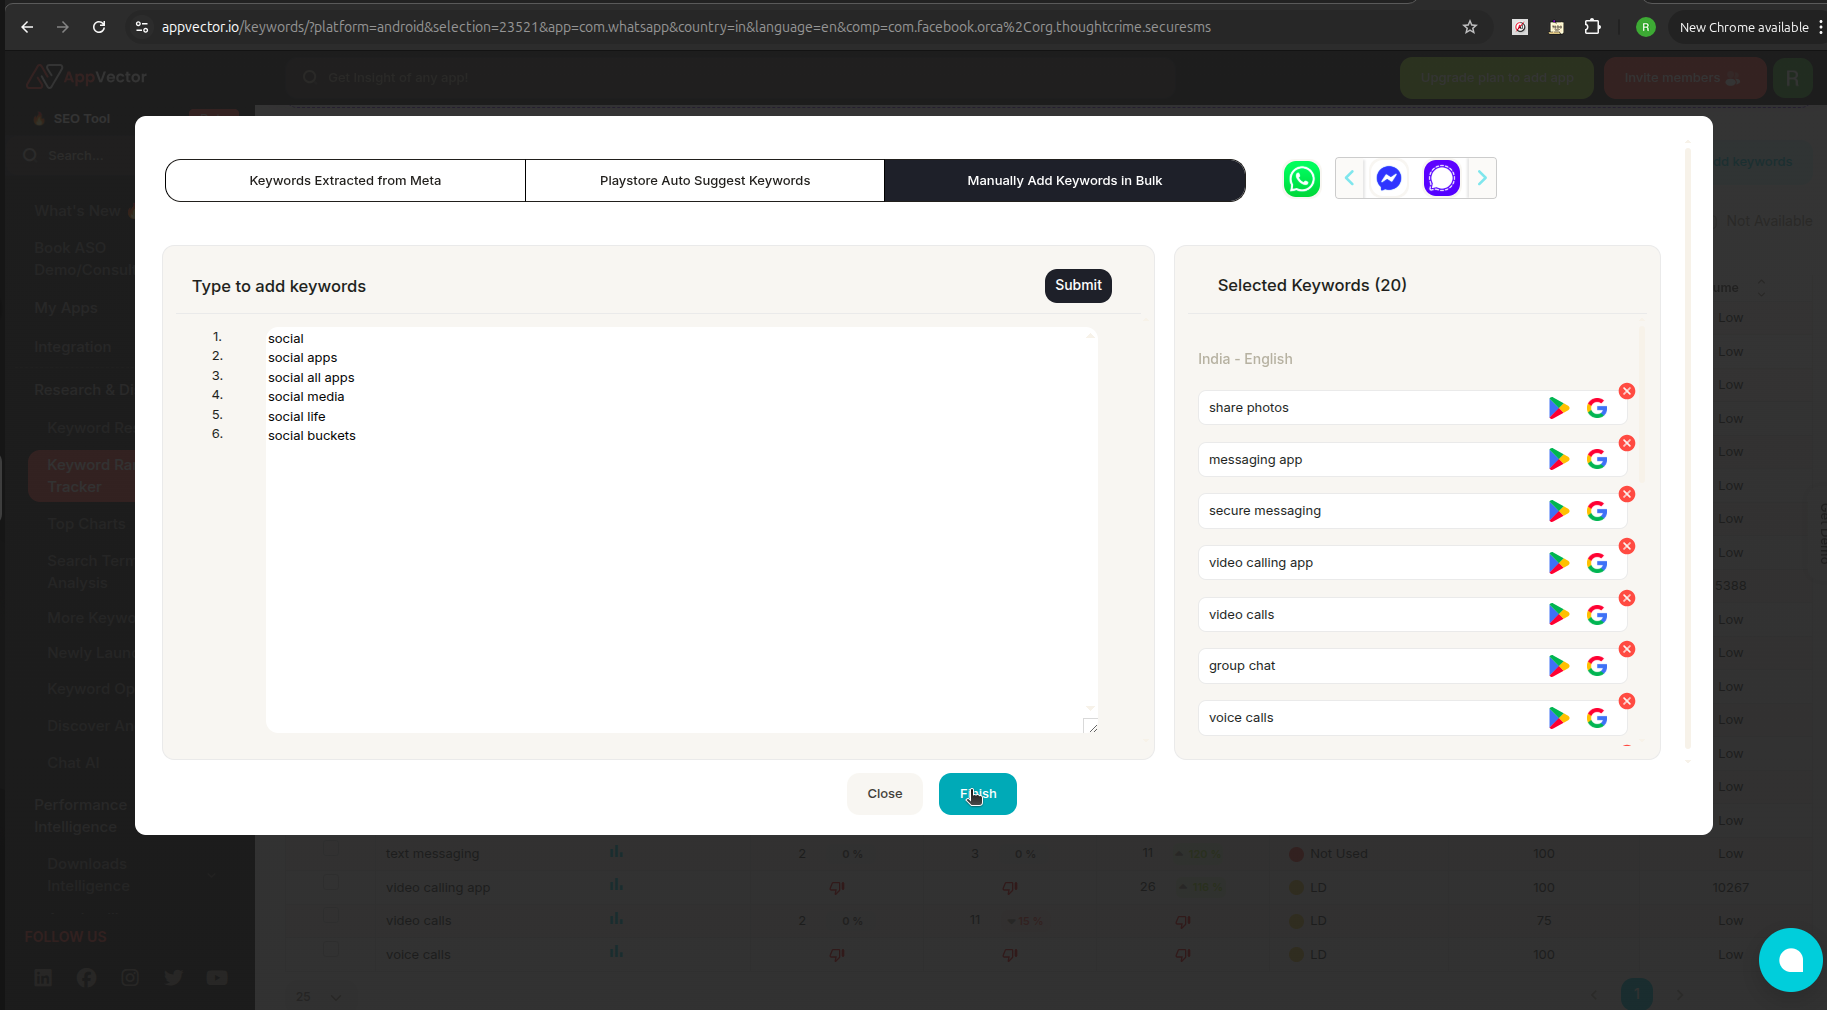Click the Play Store icon beside 'share photos'

click(1557, 407)
